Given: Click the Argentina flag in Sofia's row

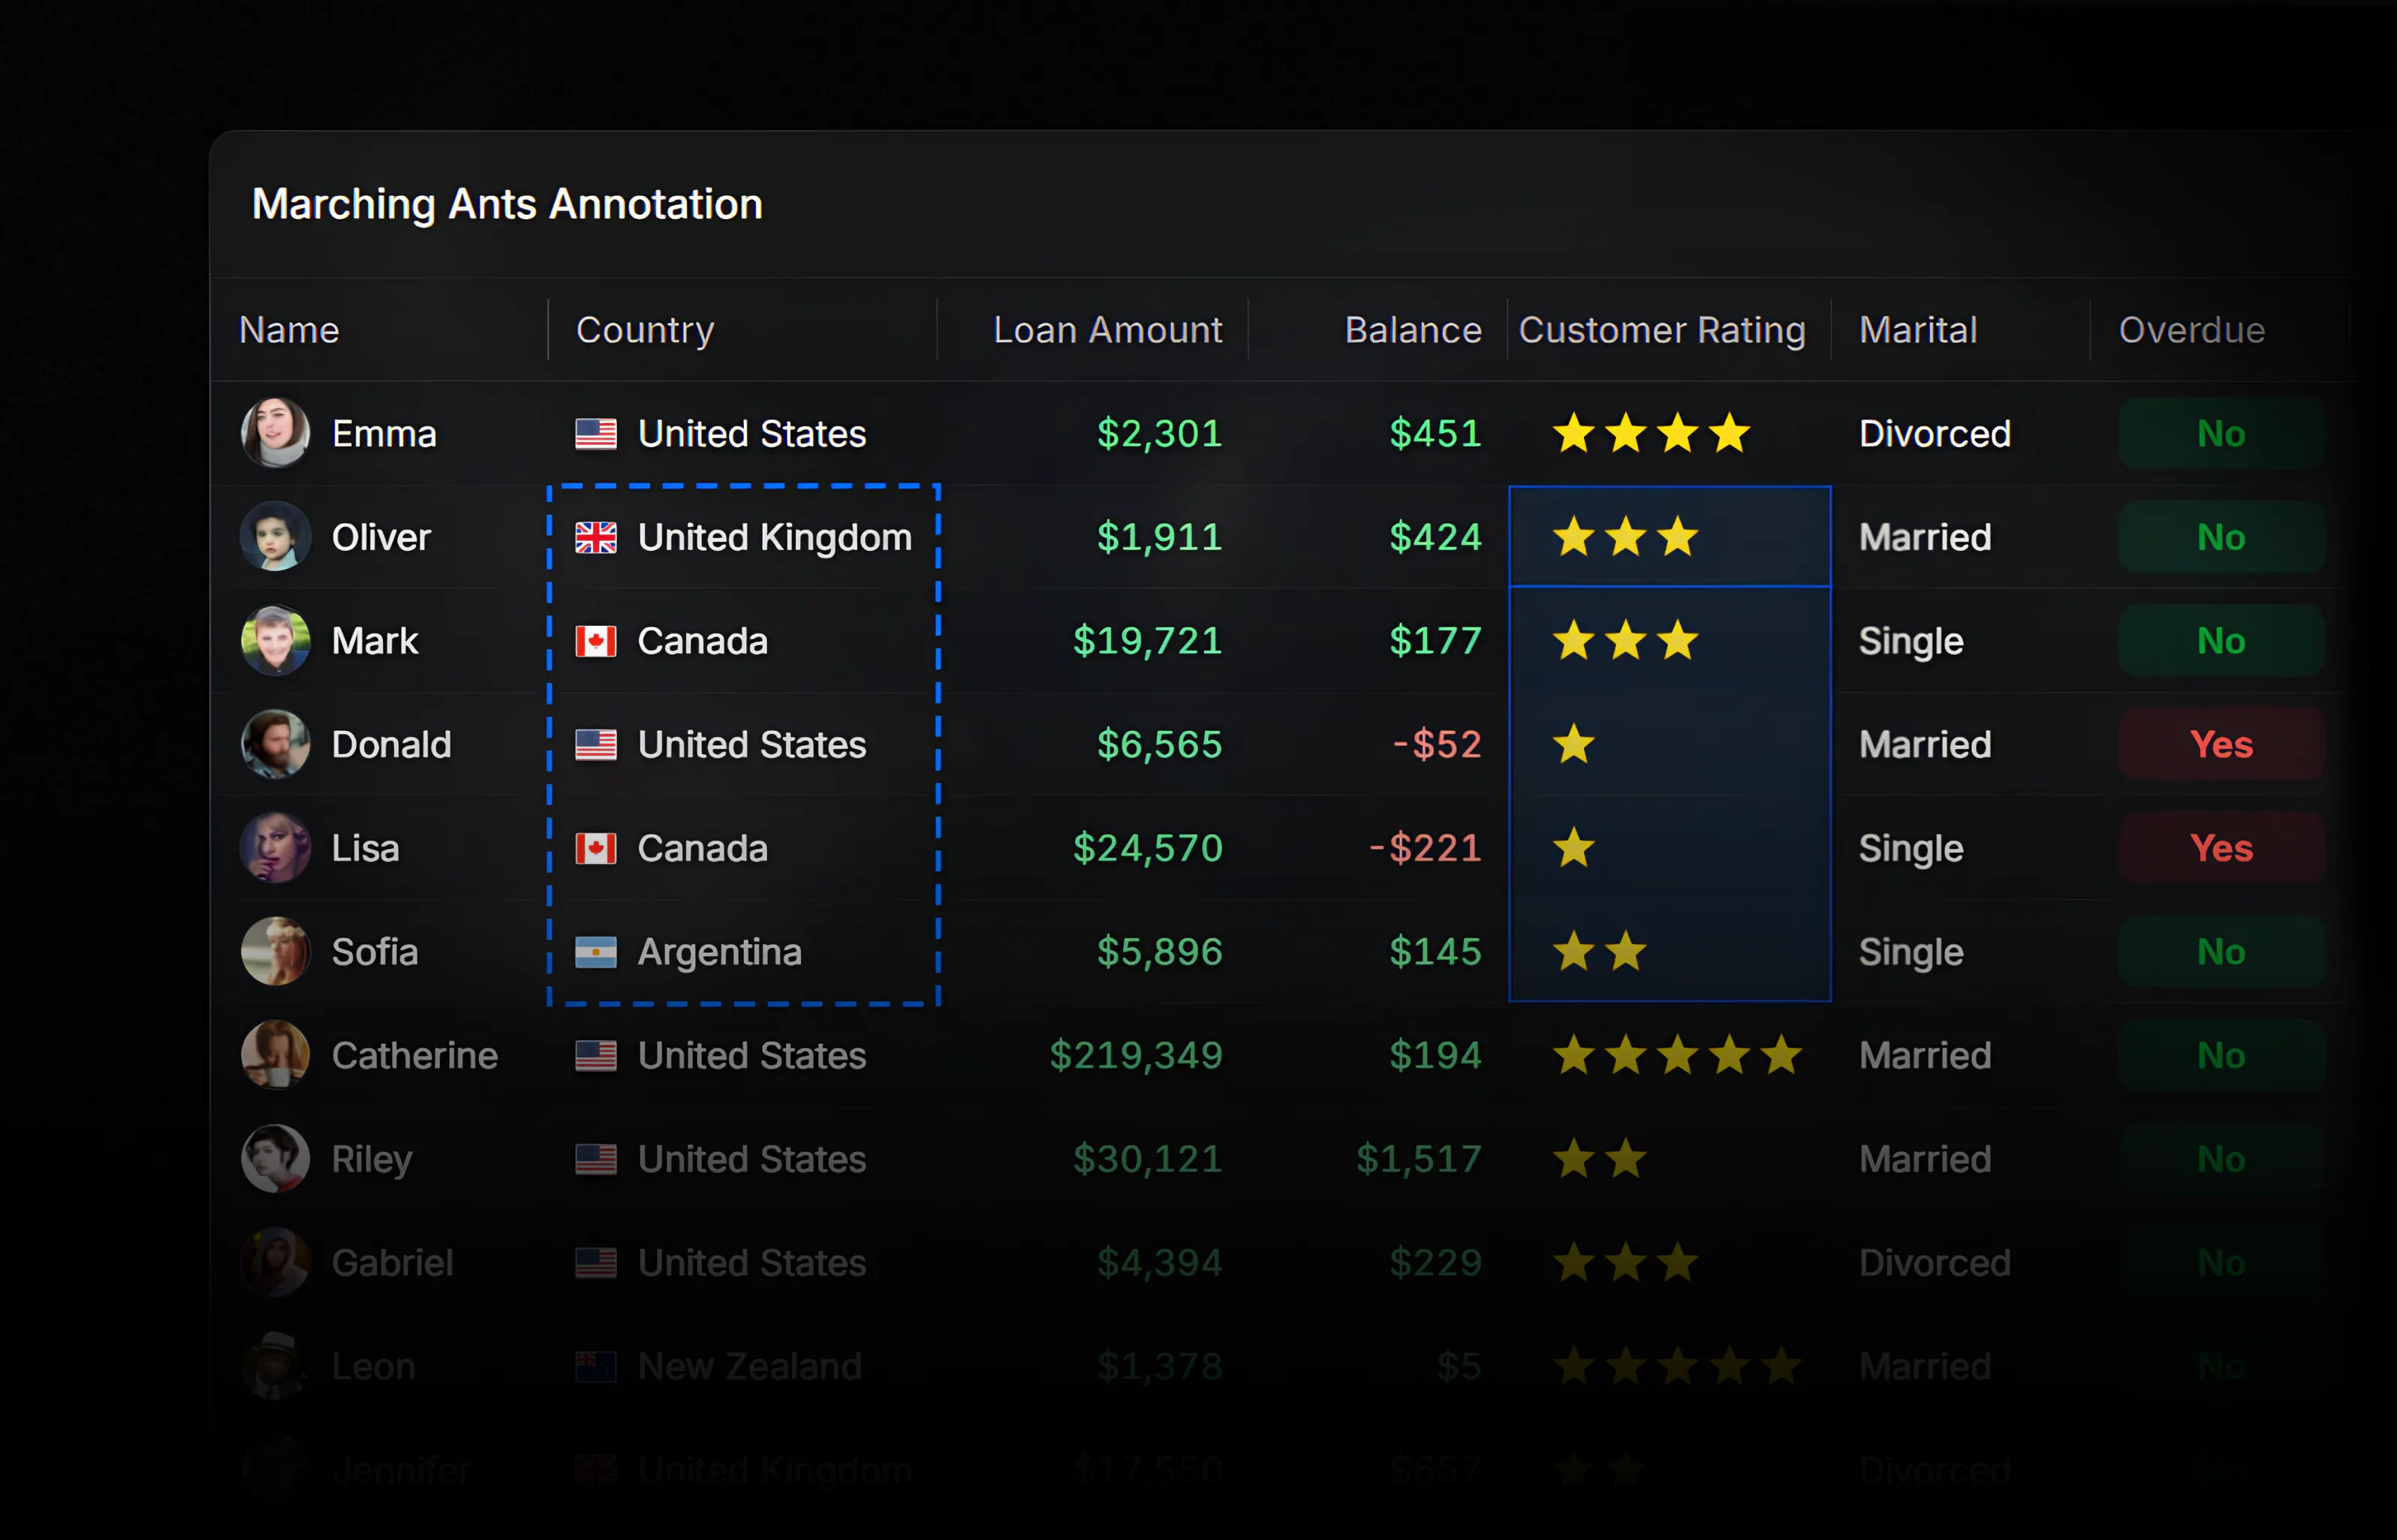Looking at the screenshot, I should tap(596, 952).
